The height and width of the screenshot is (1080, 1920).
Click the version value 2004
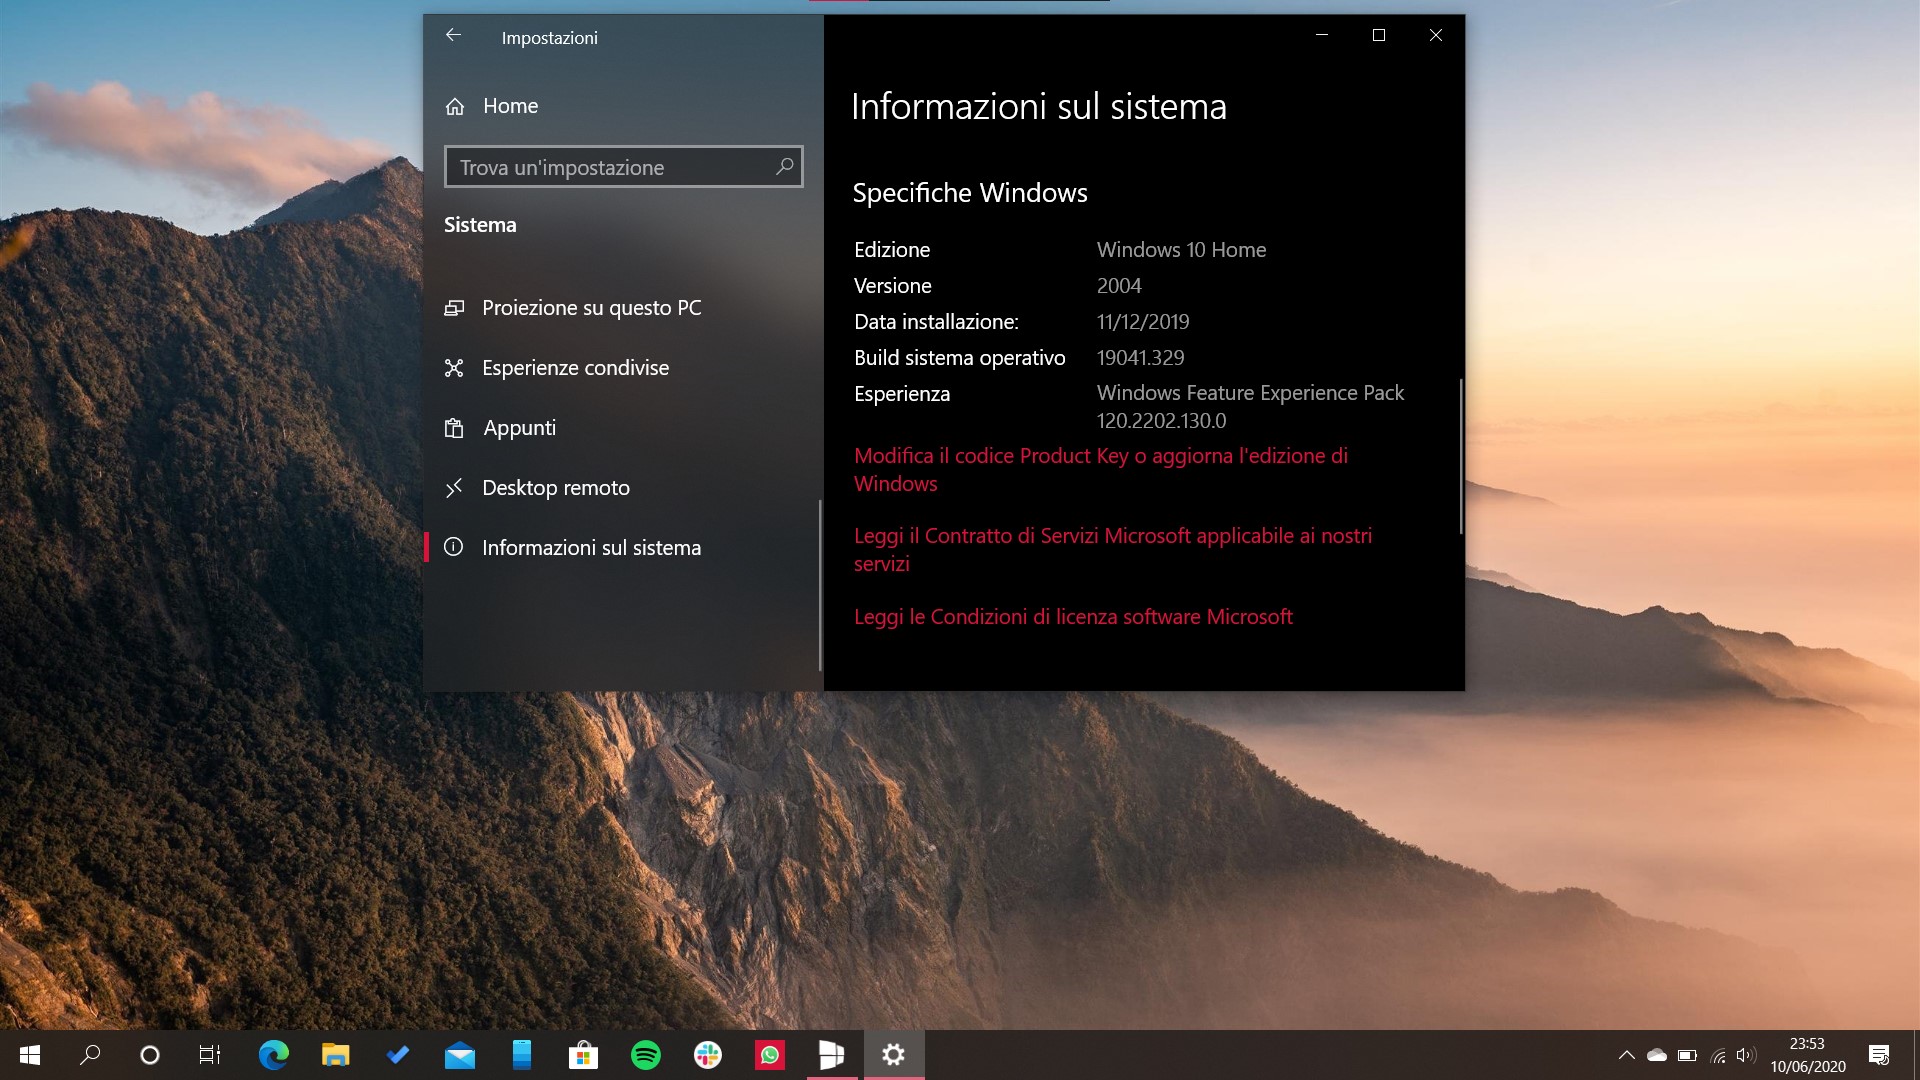click(1119, 286)
